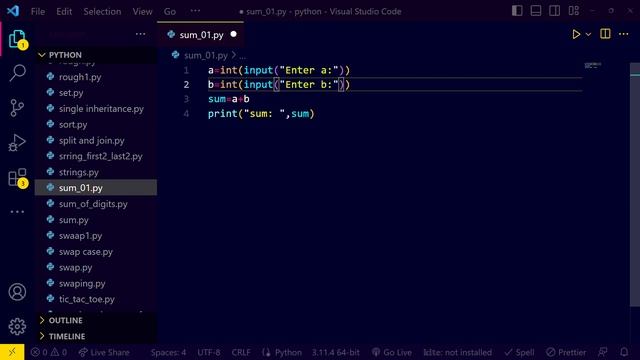
Task: Click the Prettier status item
Action: 566,352
